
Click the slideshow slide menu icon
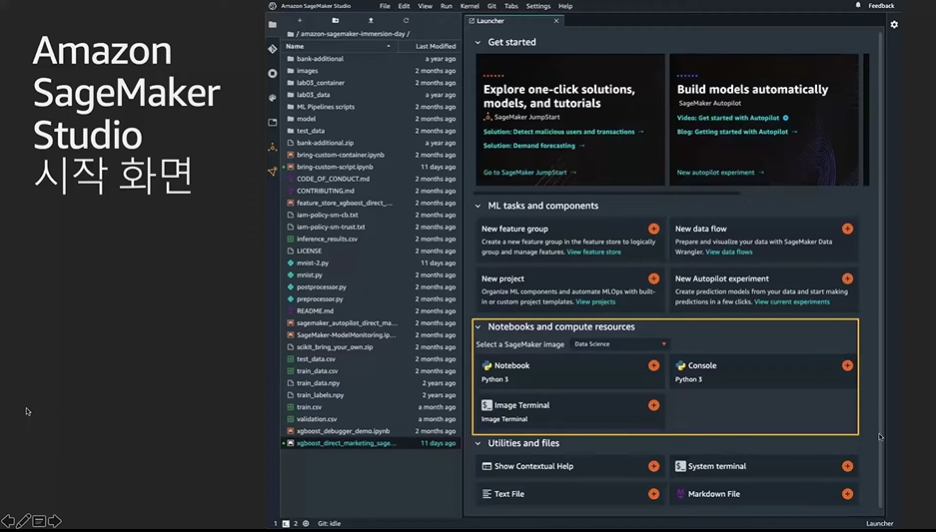pyautogui.click(x=39, y=521)
